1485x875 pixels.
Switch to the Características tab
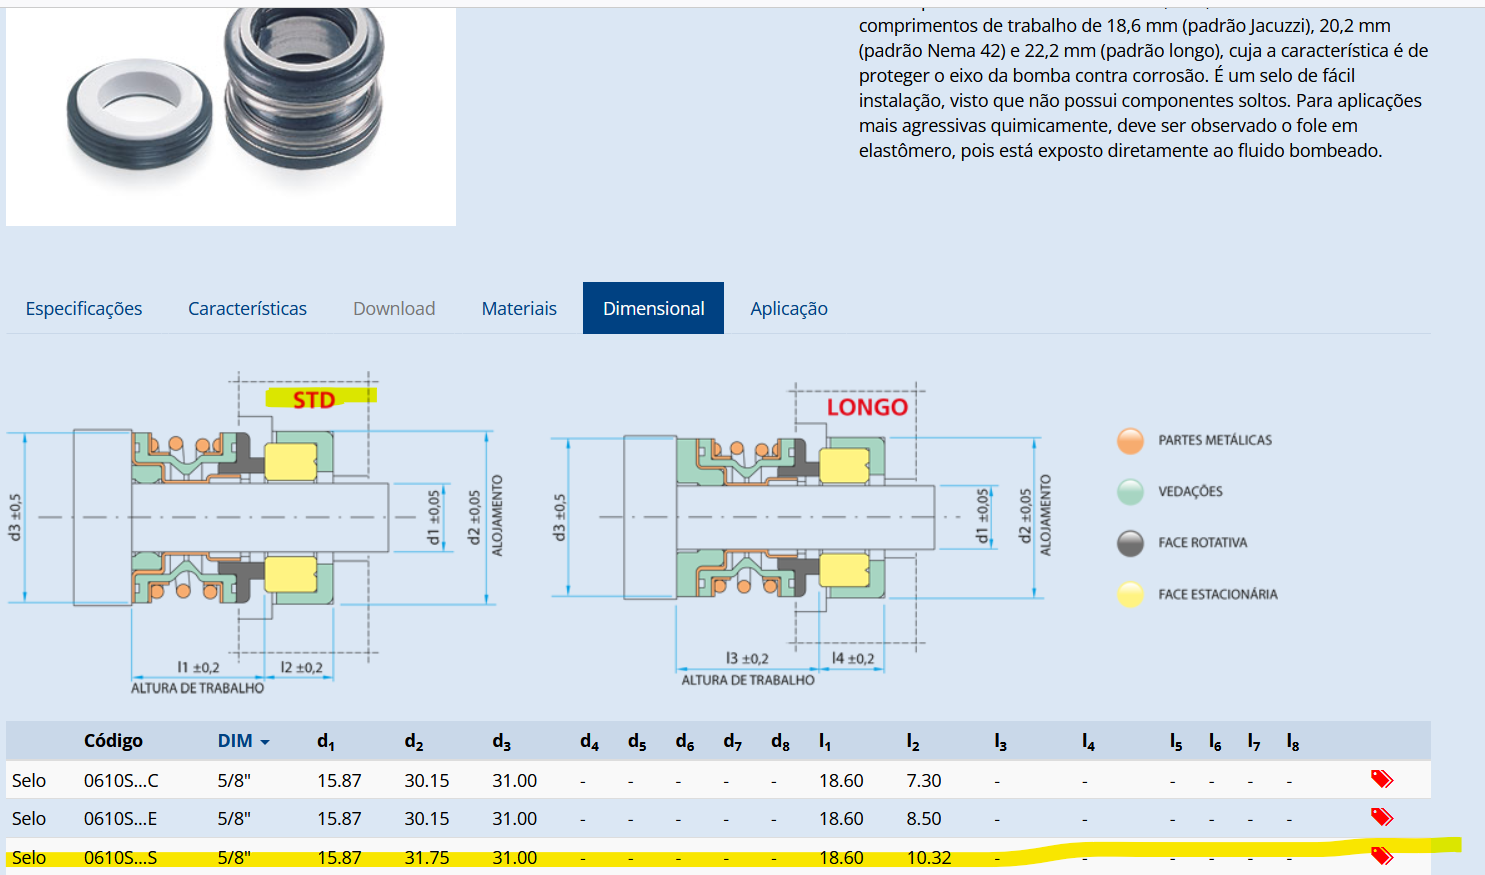(x=247, y=308)
